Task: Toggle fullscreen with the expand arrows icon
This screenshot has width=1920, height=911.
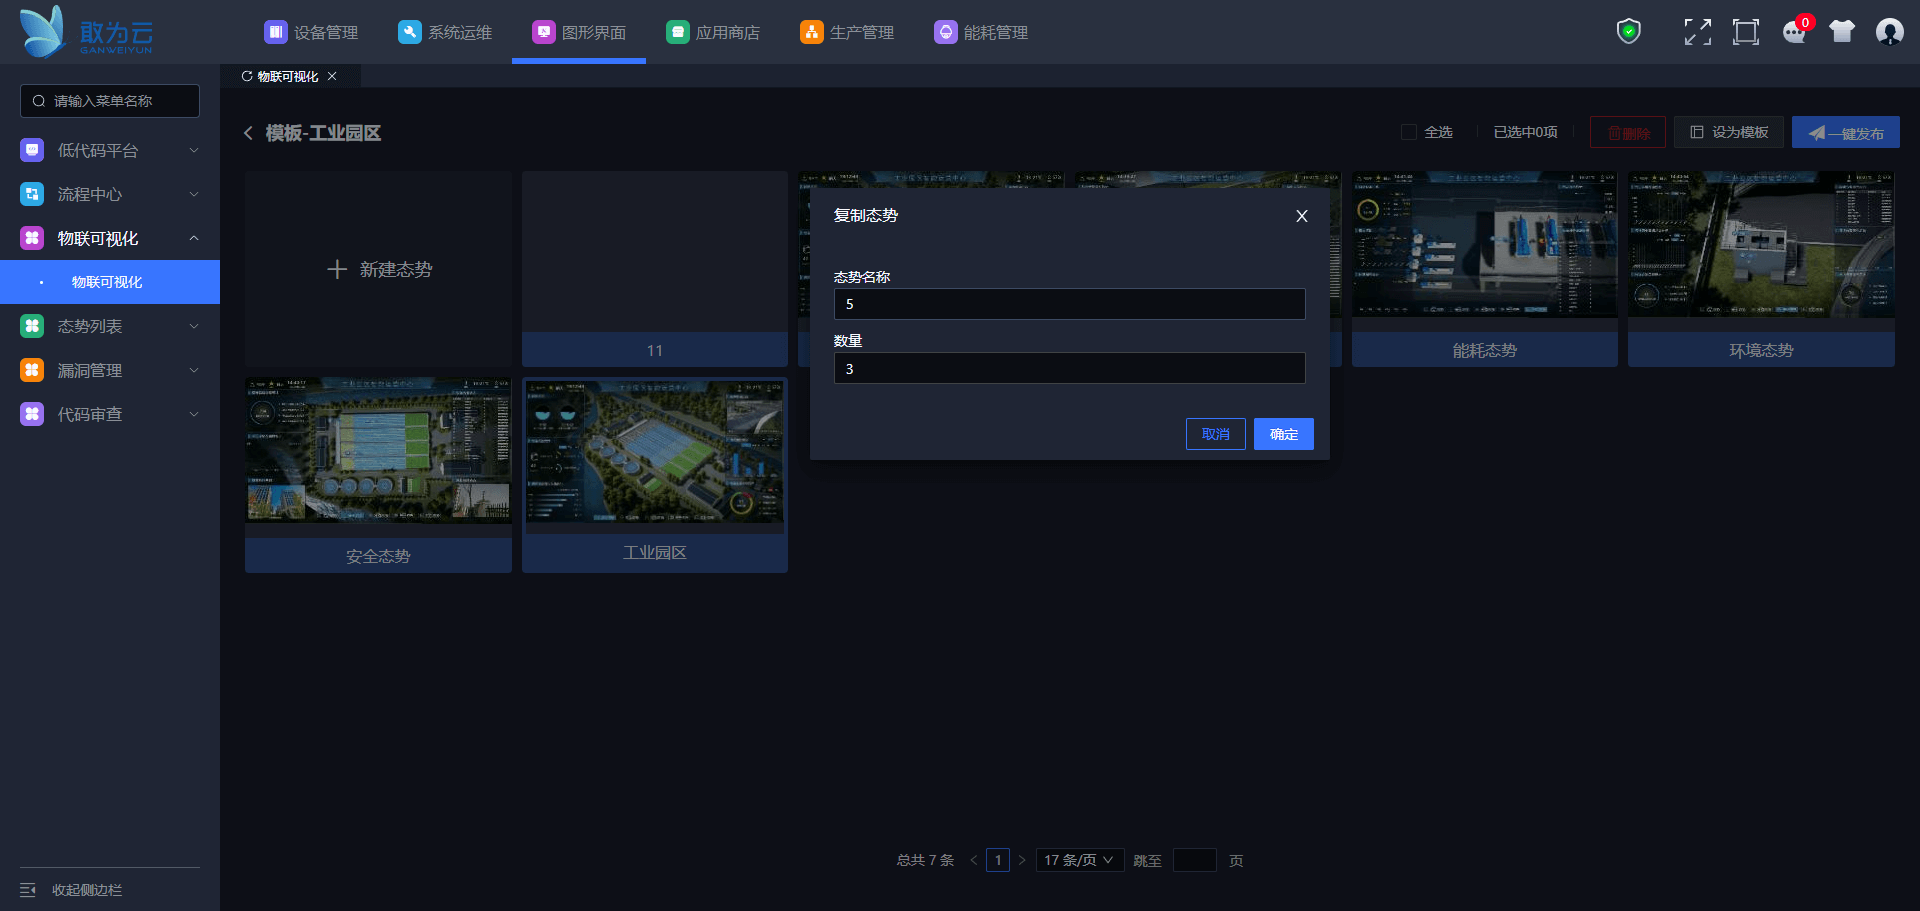Action: 1697,32
